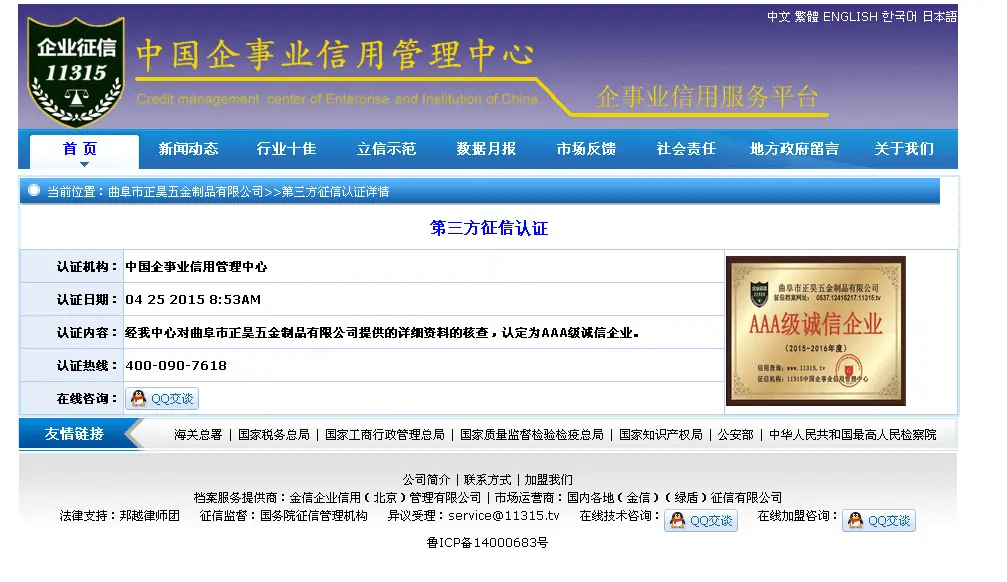Open QQ交谈 chat next to 在线咨询
The height and width of the screenshot is (582, 1007).
[x=162, y=399]
